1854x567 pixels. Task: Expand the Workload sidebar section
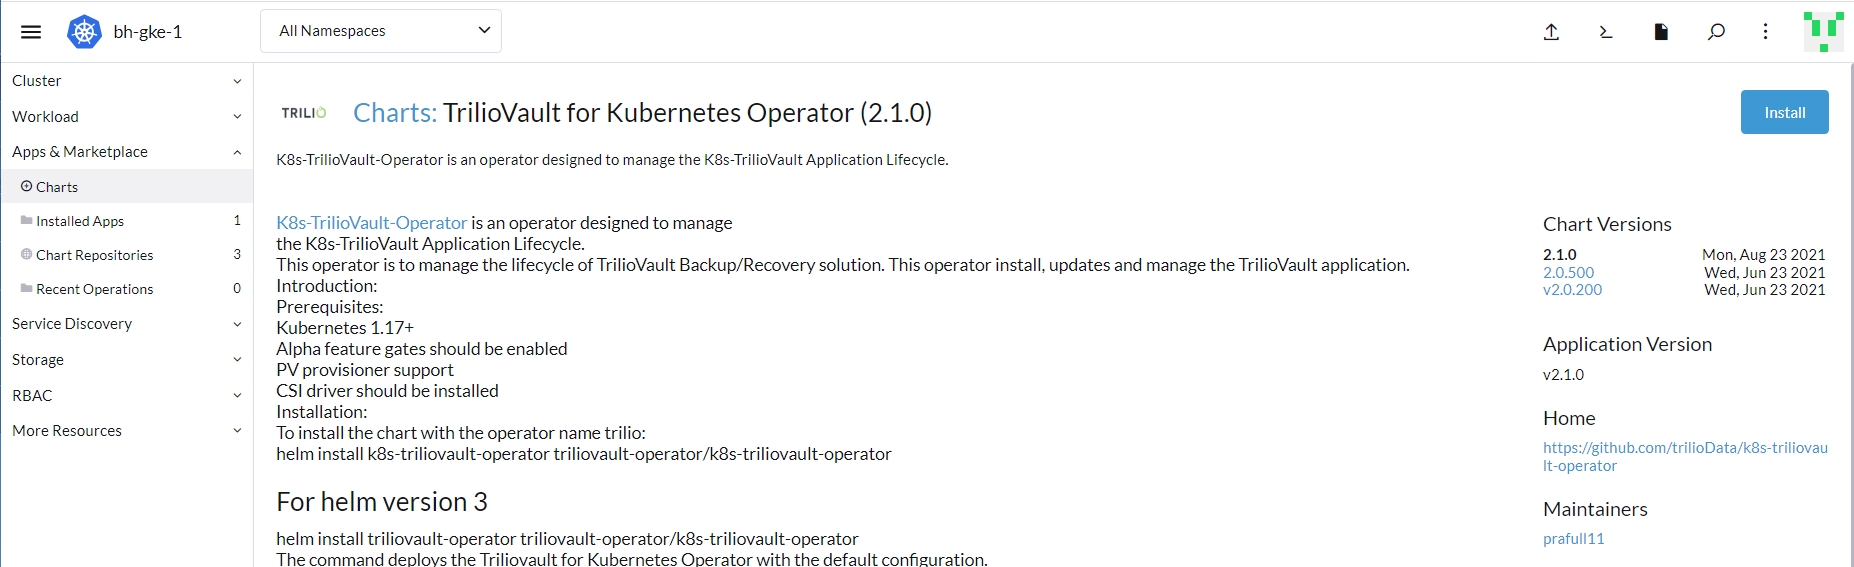pos(126,117)
